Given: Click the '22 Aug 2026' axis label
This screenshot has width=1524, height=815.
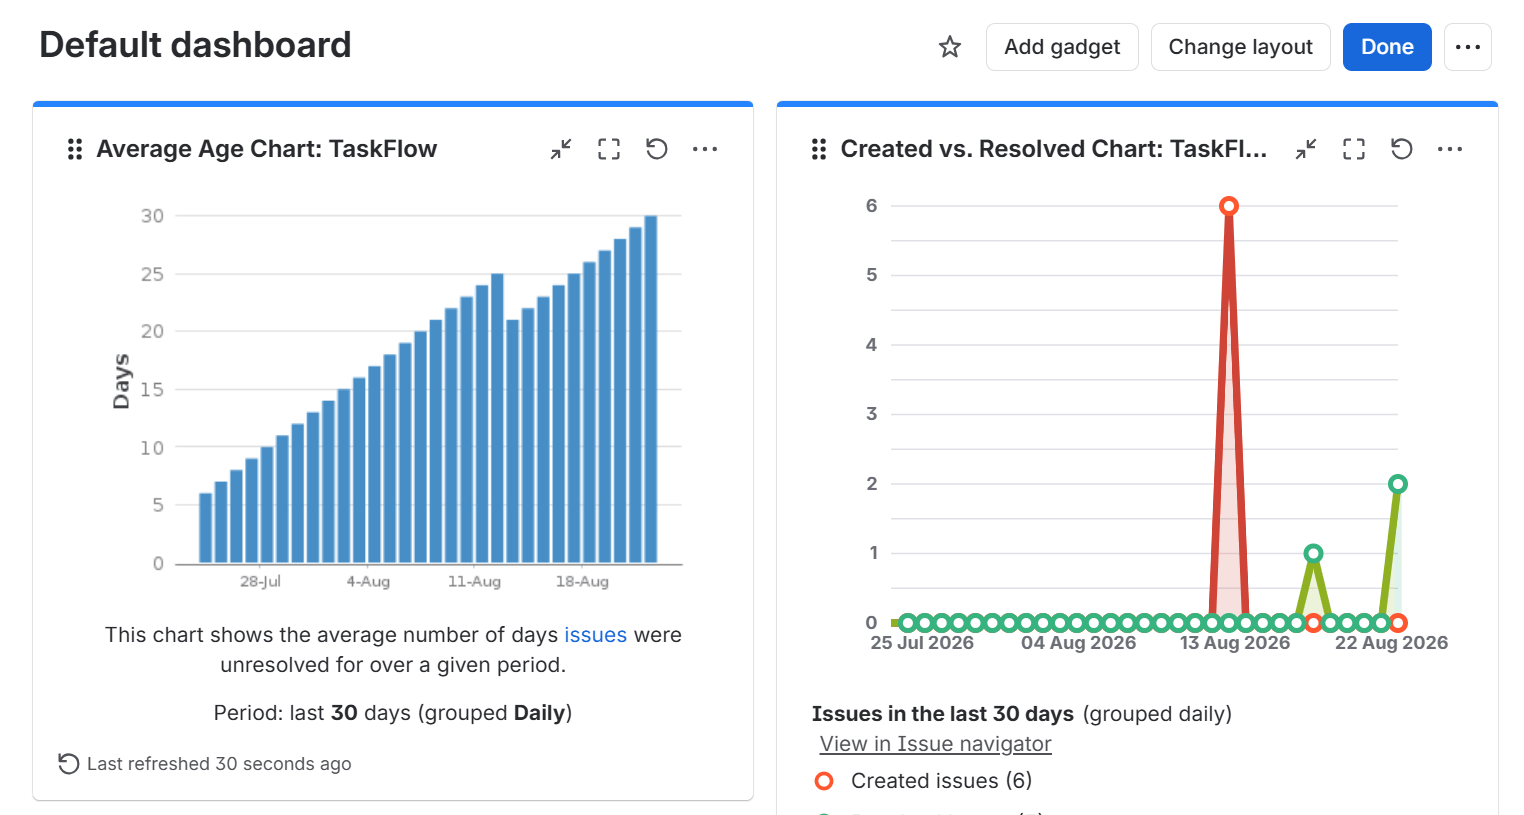Looking at the screenshot, I should (x=1391, y=643).
